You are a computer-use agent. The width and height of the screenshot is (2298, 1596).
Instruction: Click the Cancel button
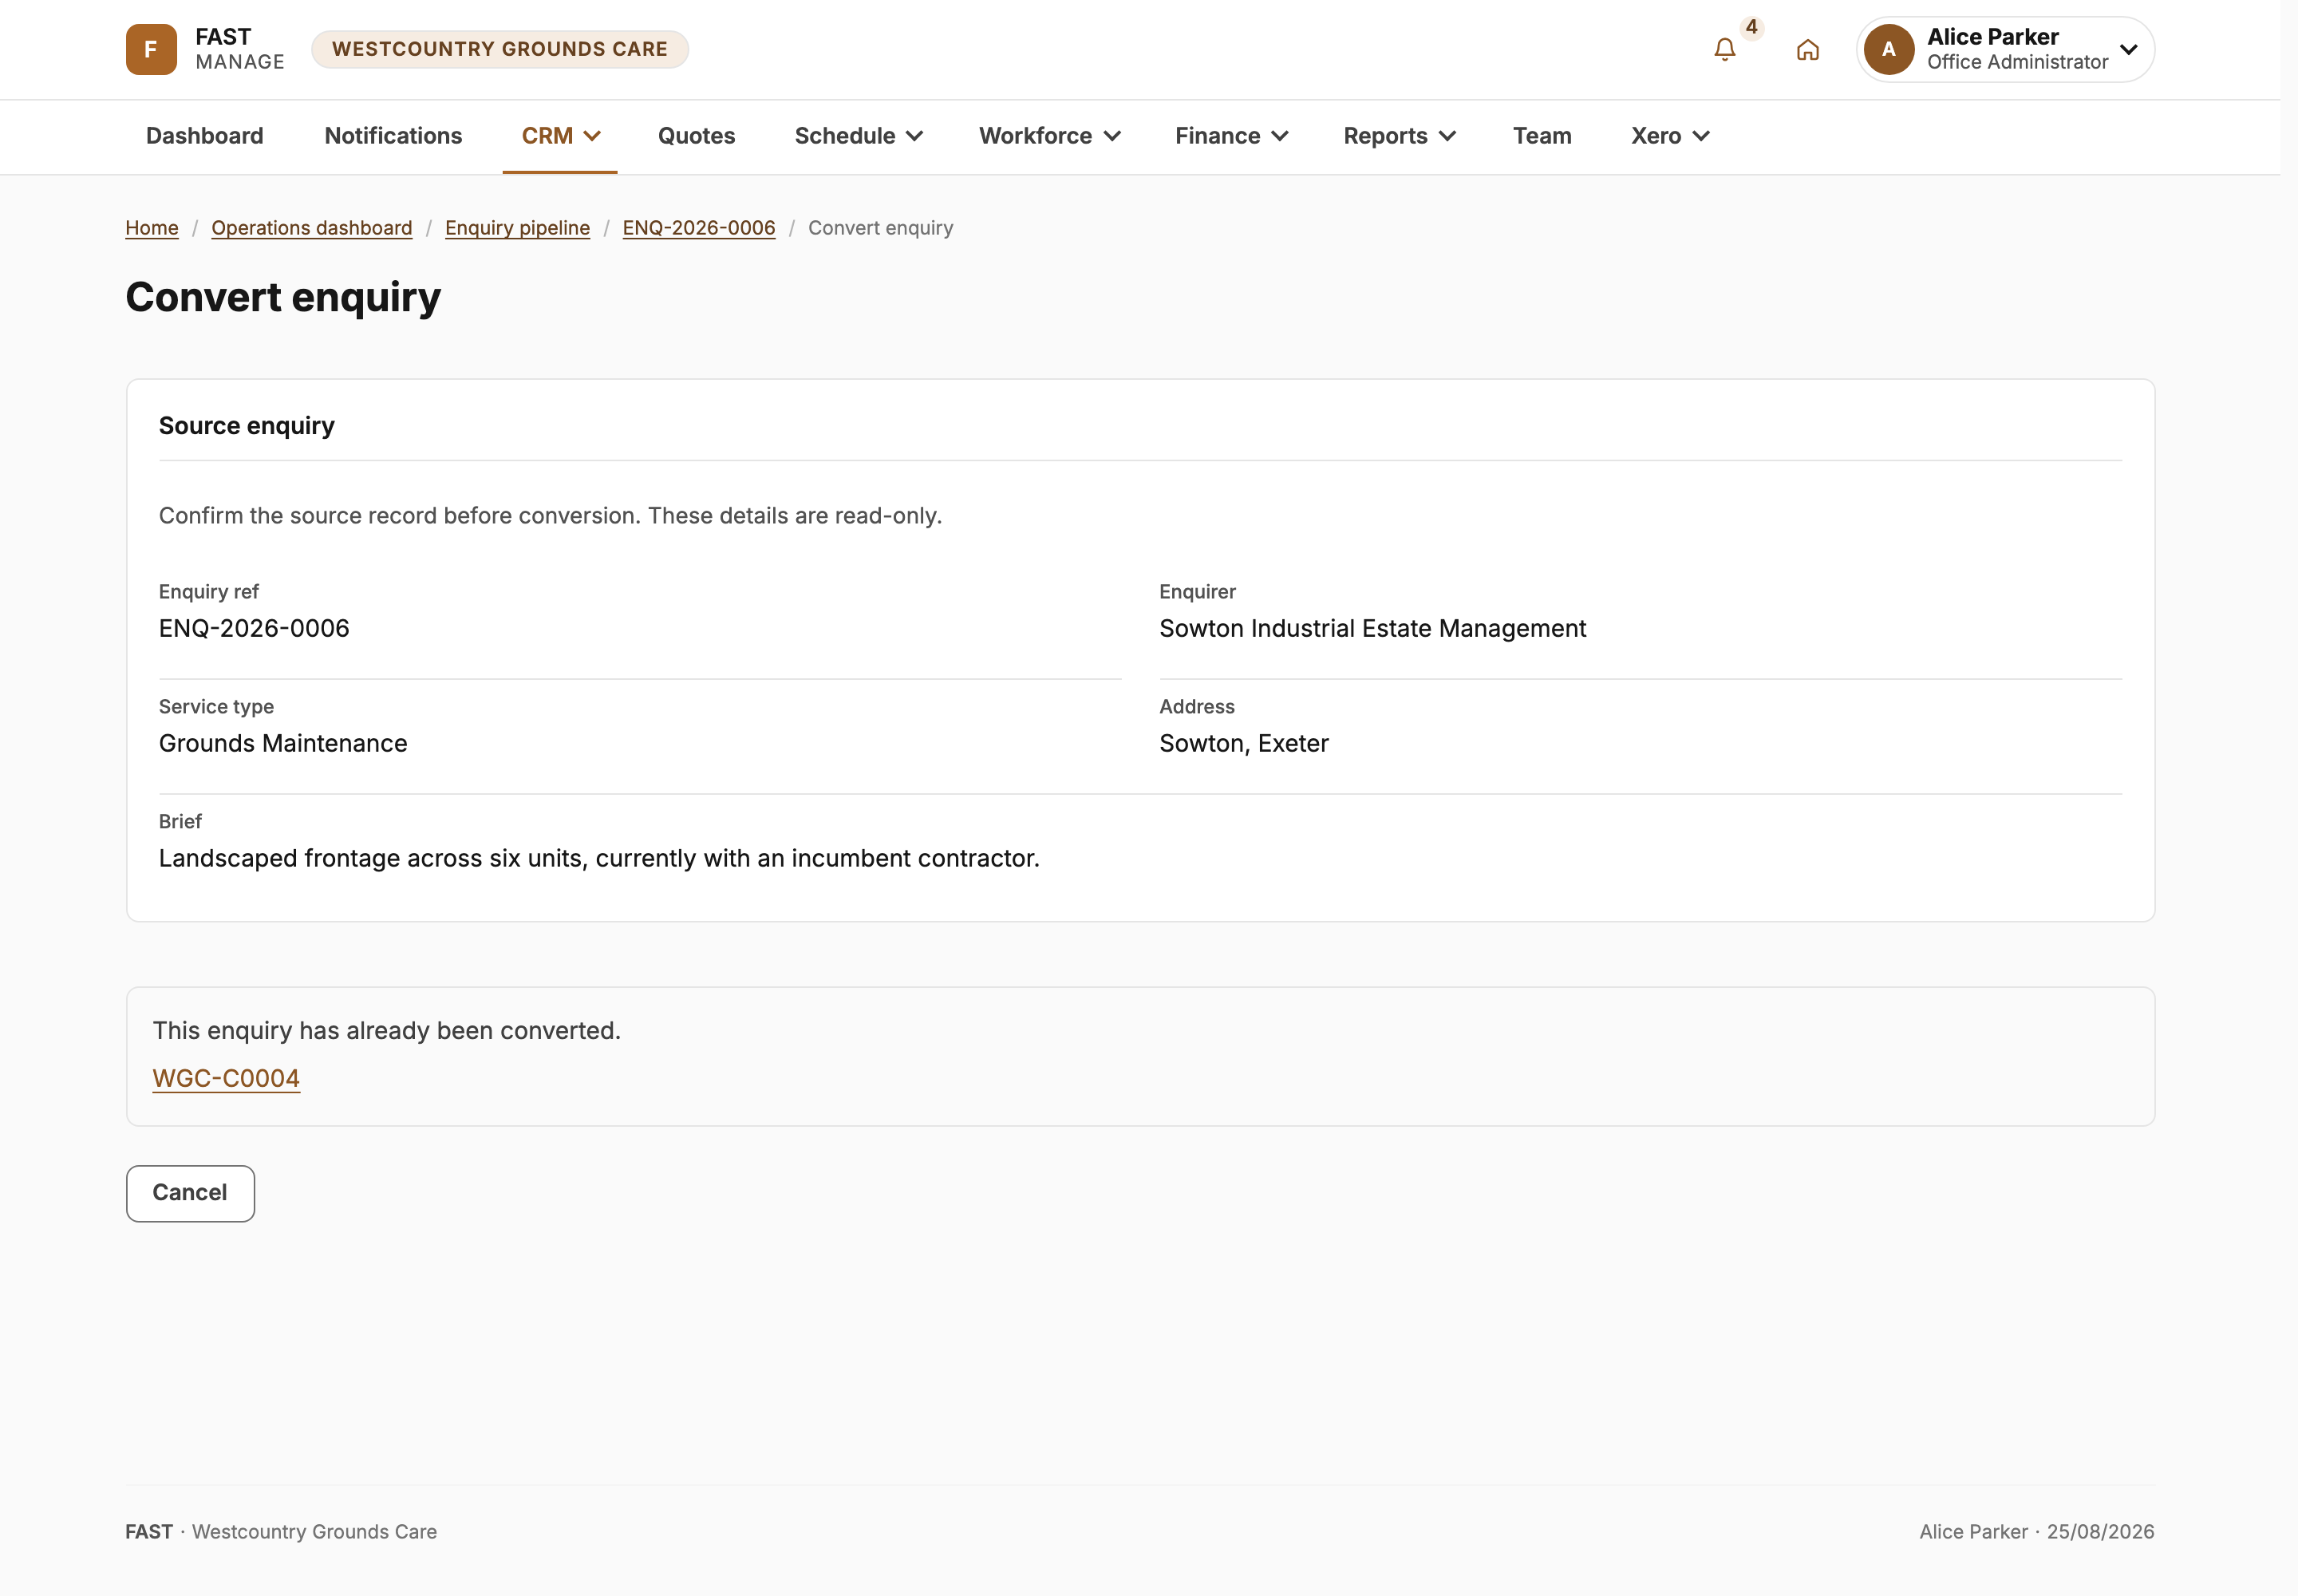coord(190,1193)
